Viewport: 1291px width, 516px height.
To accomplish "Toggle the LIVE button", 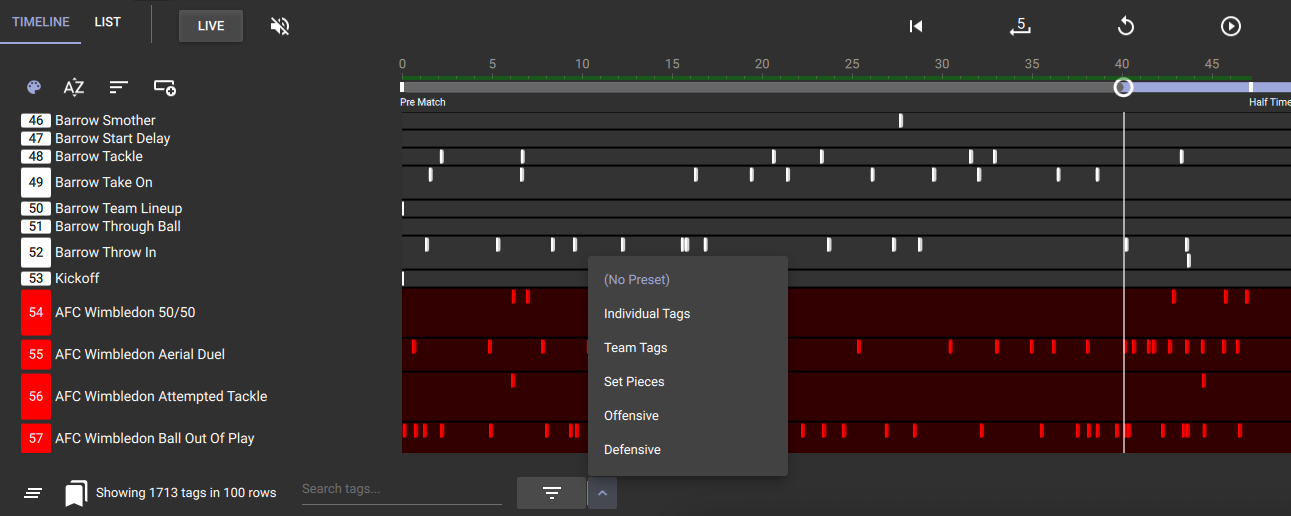I will tap(211, 26).
